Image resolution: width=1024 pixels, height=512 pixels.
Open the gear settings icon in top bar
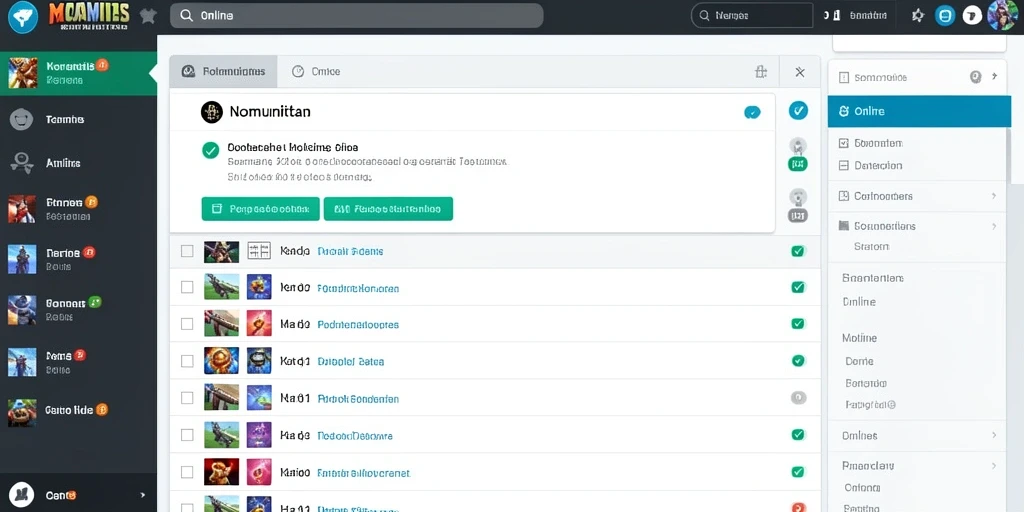tap(918, 16)
